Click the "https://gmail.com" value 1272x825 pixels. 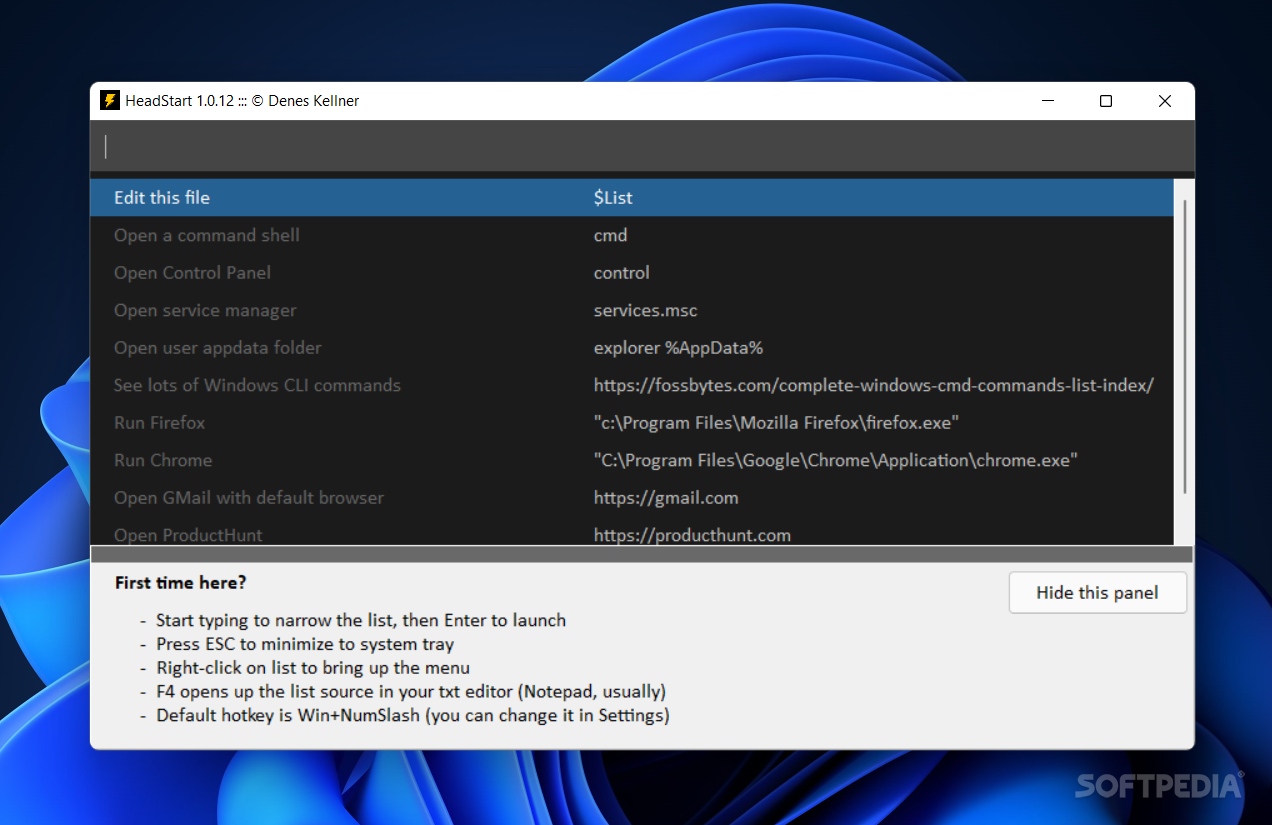pos(666,498)
